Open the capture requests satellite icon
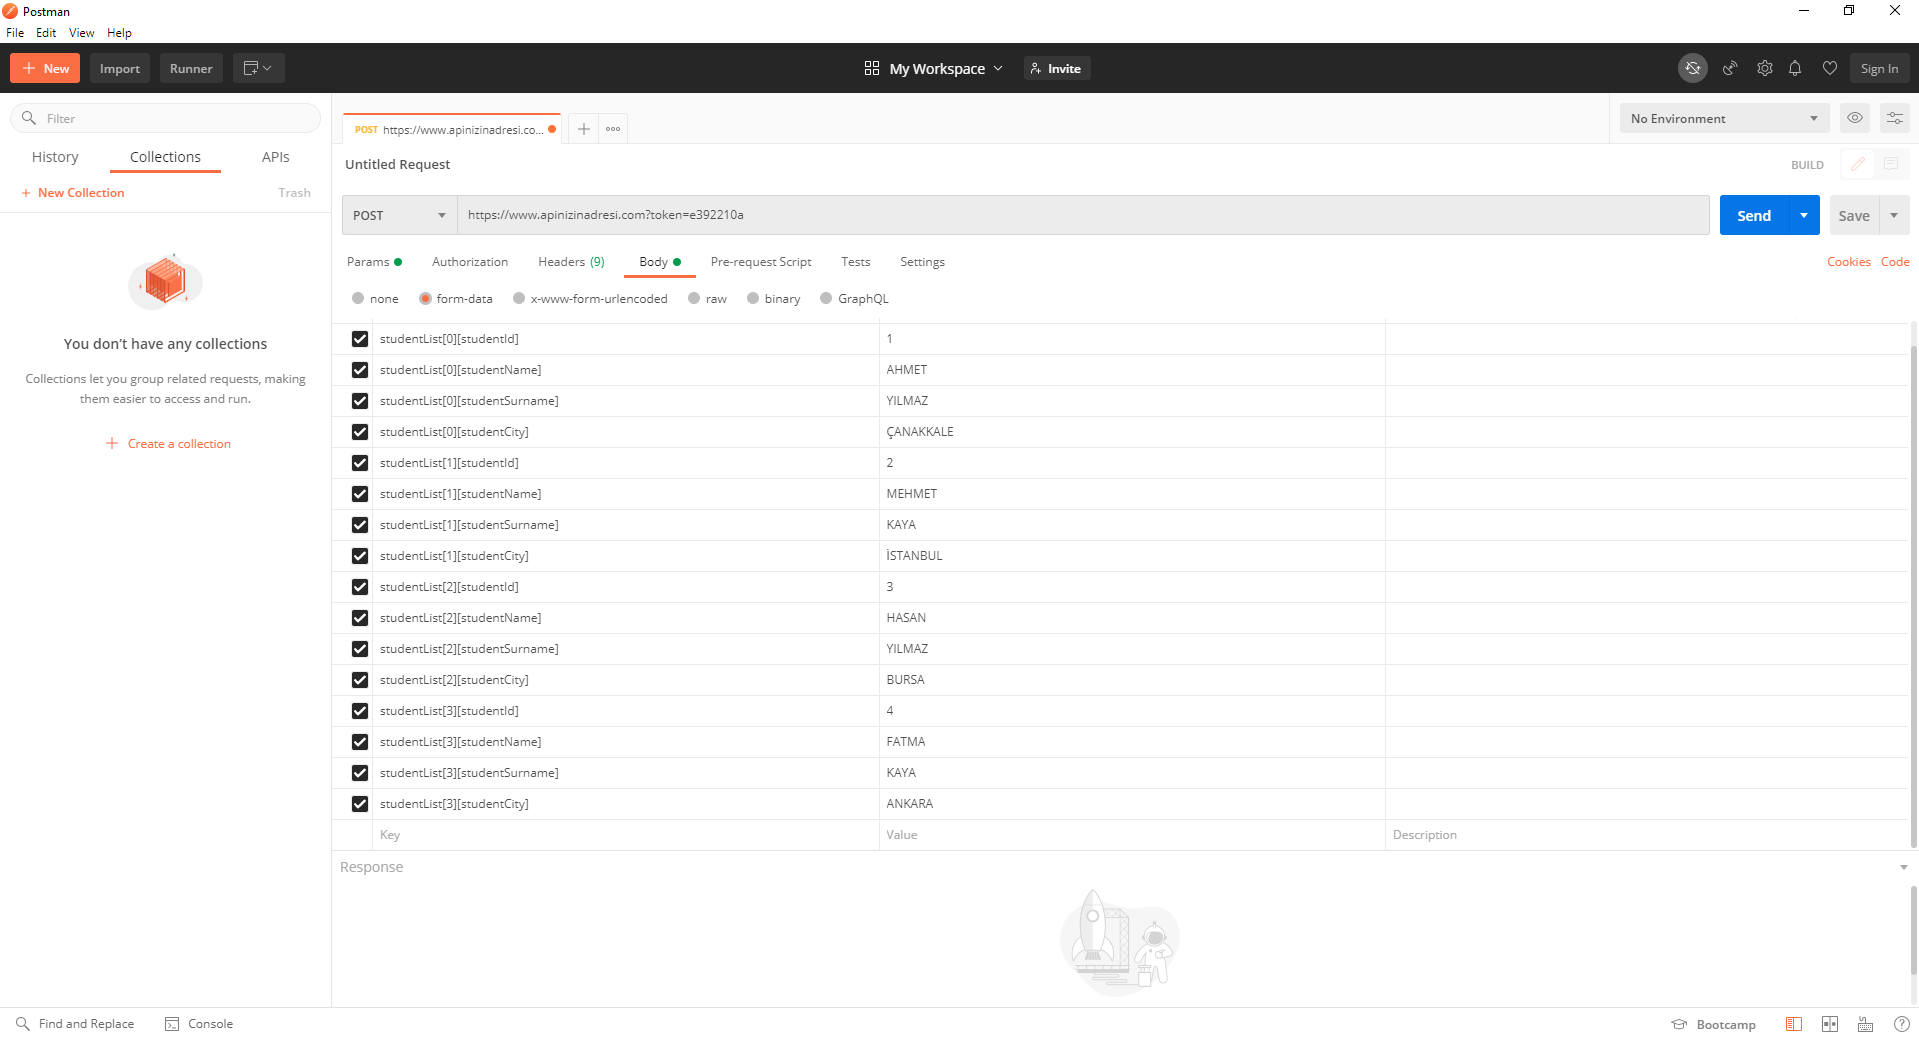Viewport: 1919px width, 1039px height. coord(1730,68)
